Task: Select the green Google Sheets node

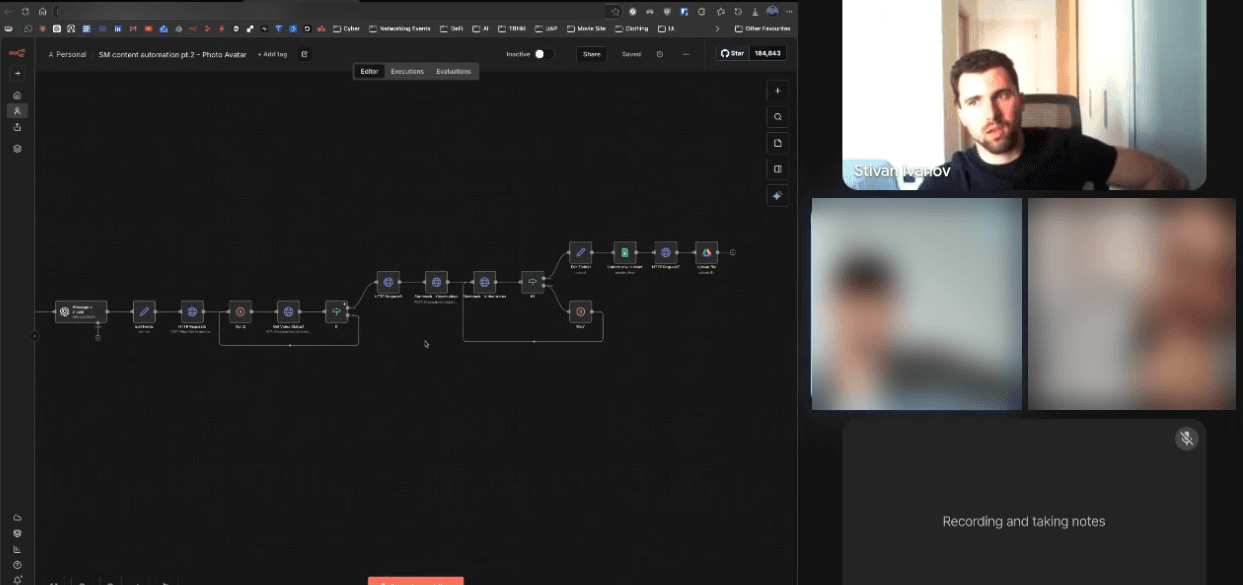Action: (x=624, y=253)
